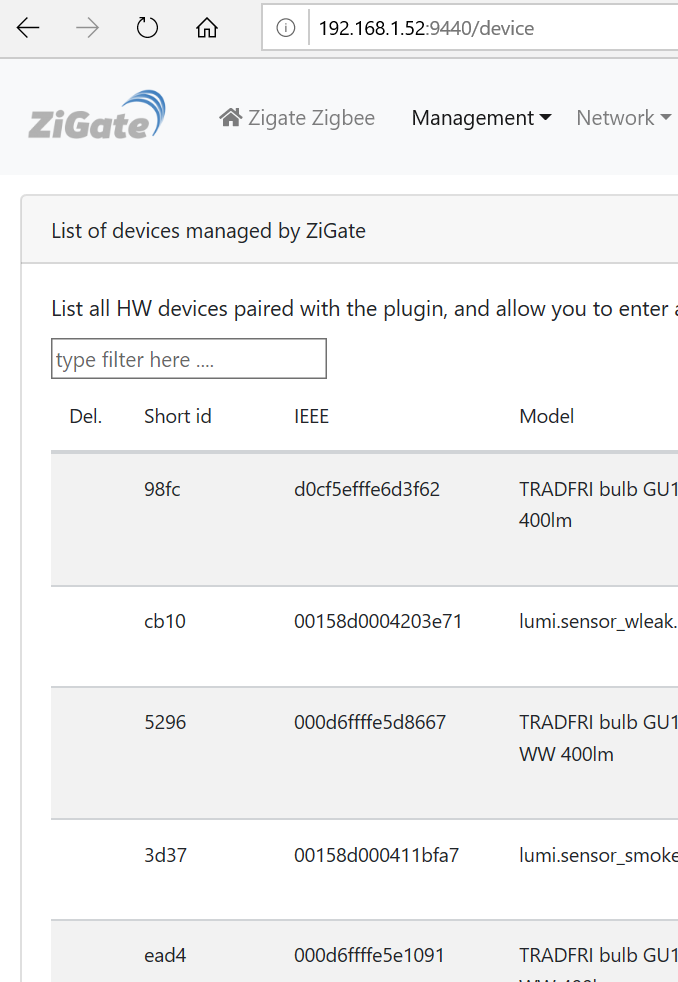This screenshot has height=982, width=678.
Task: Go to browser home page icon
Action: [207, 28]
